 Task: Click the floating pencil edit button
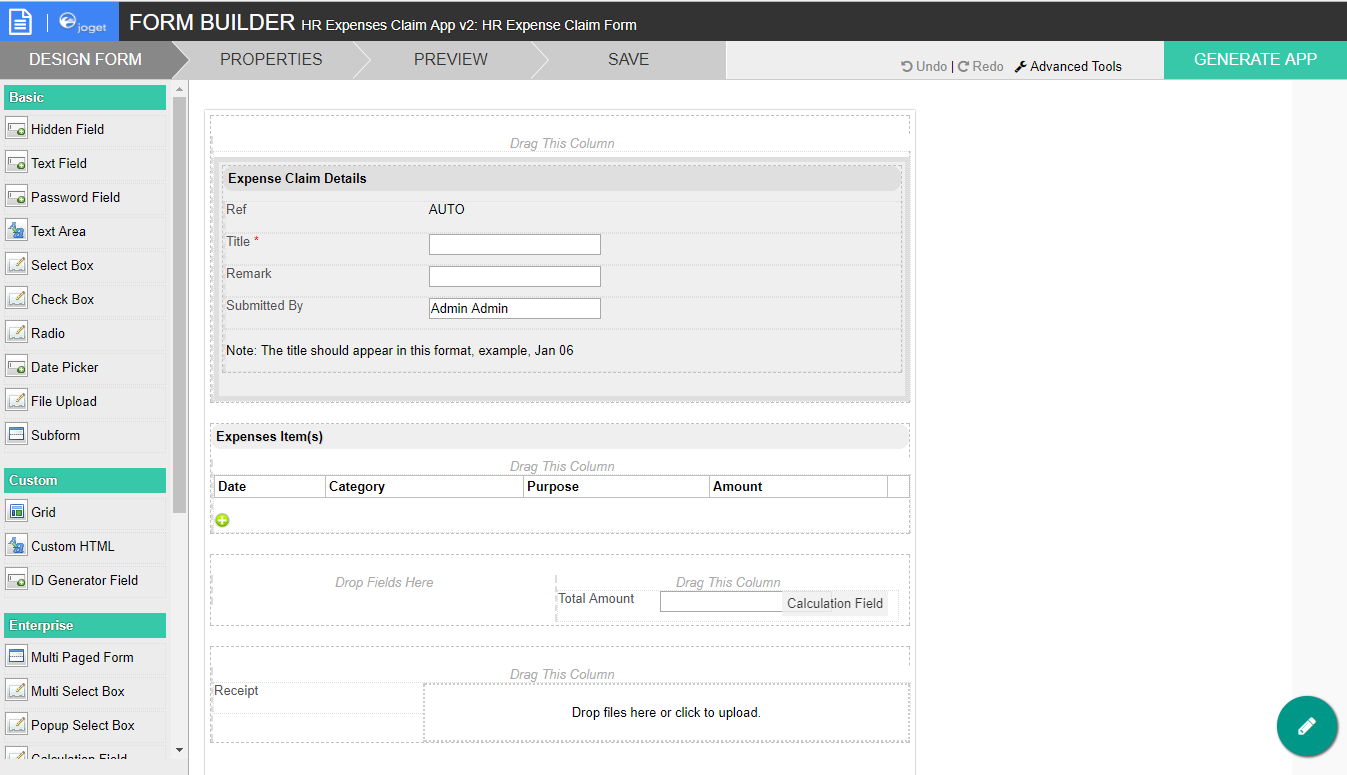pyautogui.click(x=1306, y=727)
